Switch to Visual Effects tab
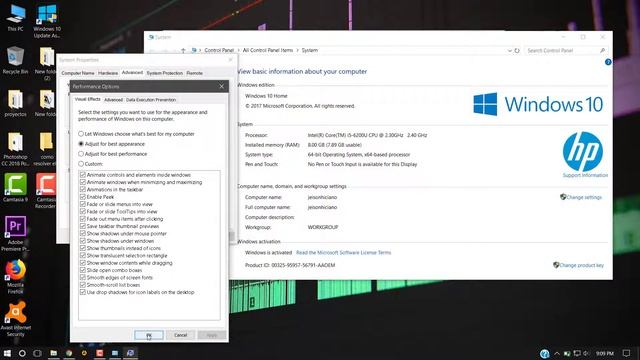 87,99
